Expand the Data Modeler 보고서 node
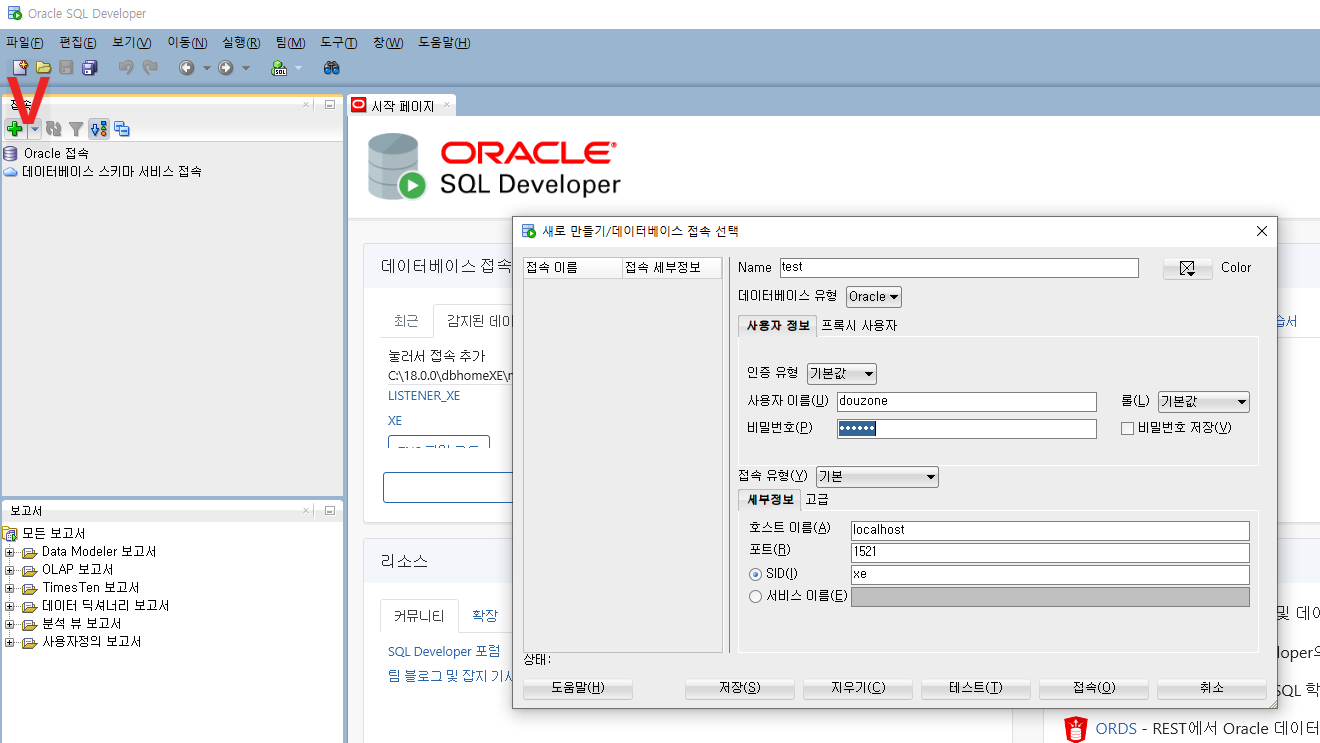Screen dimensions: 1320x743 coord(9,552)
